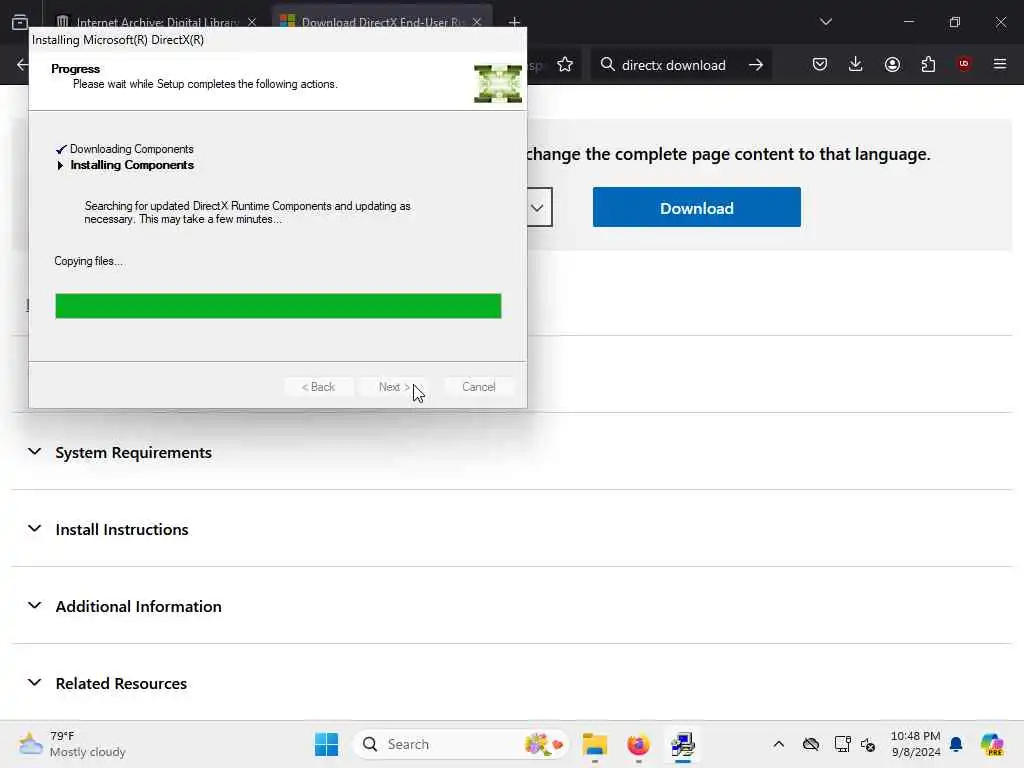Click the 'Copying files...' status text
Screen dimensions: 1024x768
88,261
